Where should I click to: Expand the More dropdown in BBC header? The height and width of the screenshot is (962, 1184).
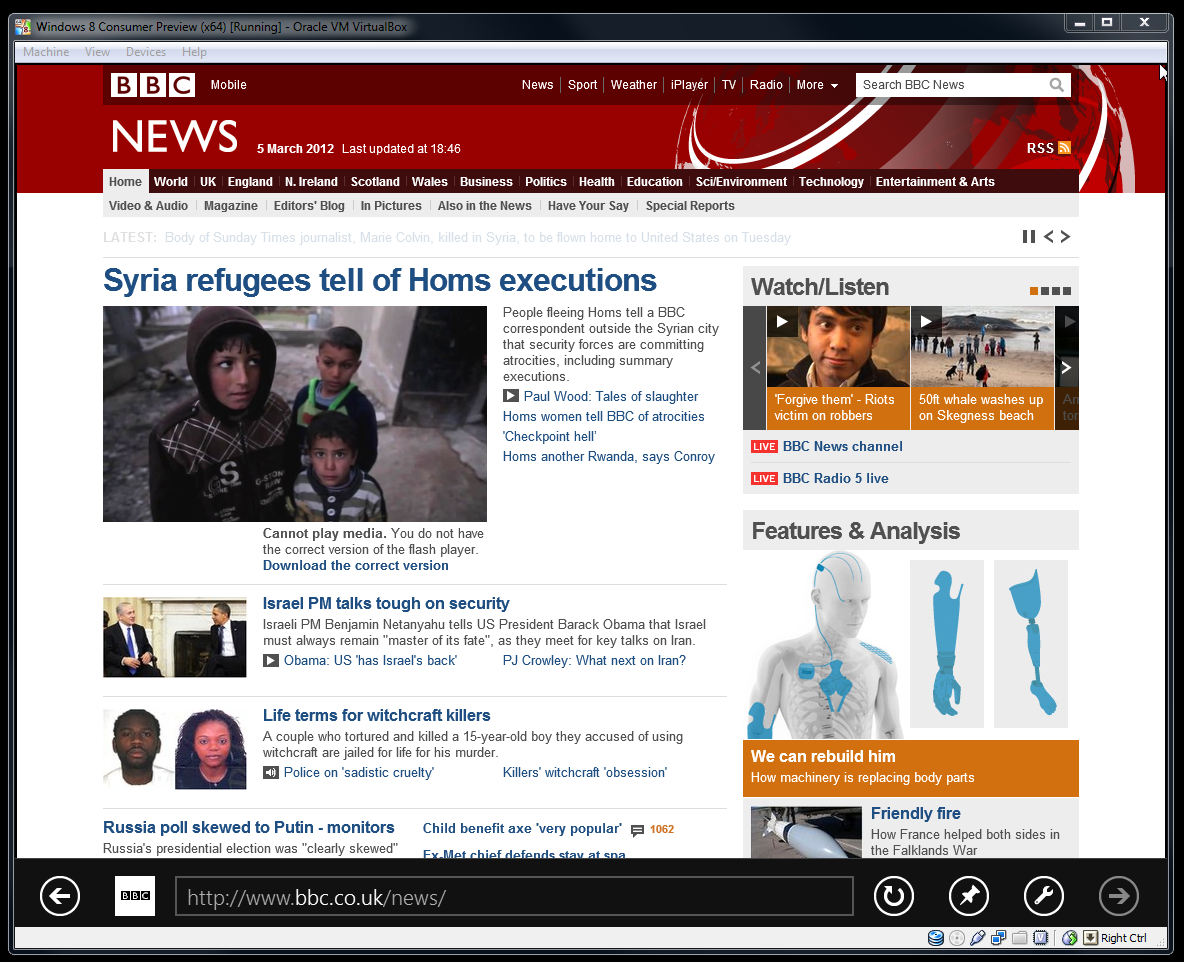[817, 85]
